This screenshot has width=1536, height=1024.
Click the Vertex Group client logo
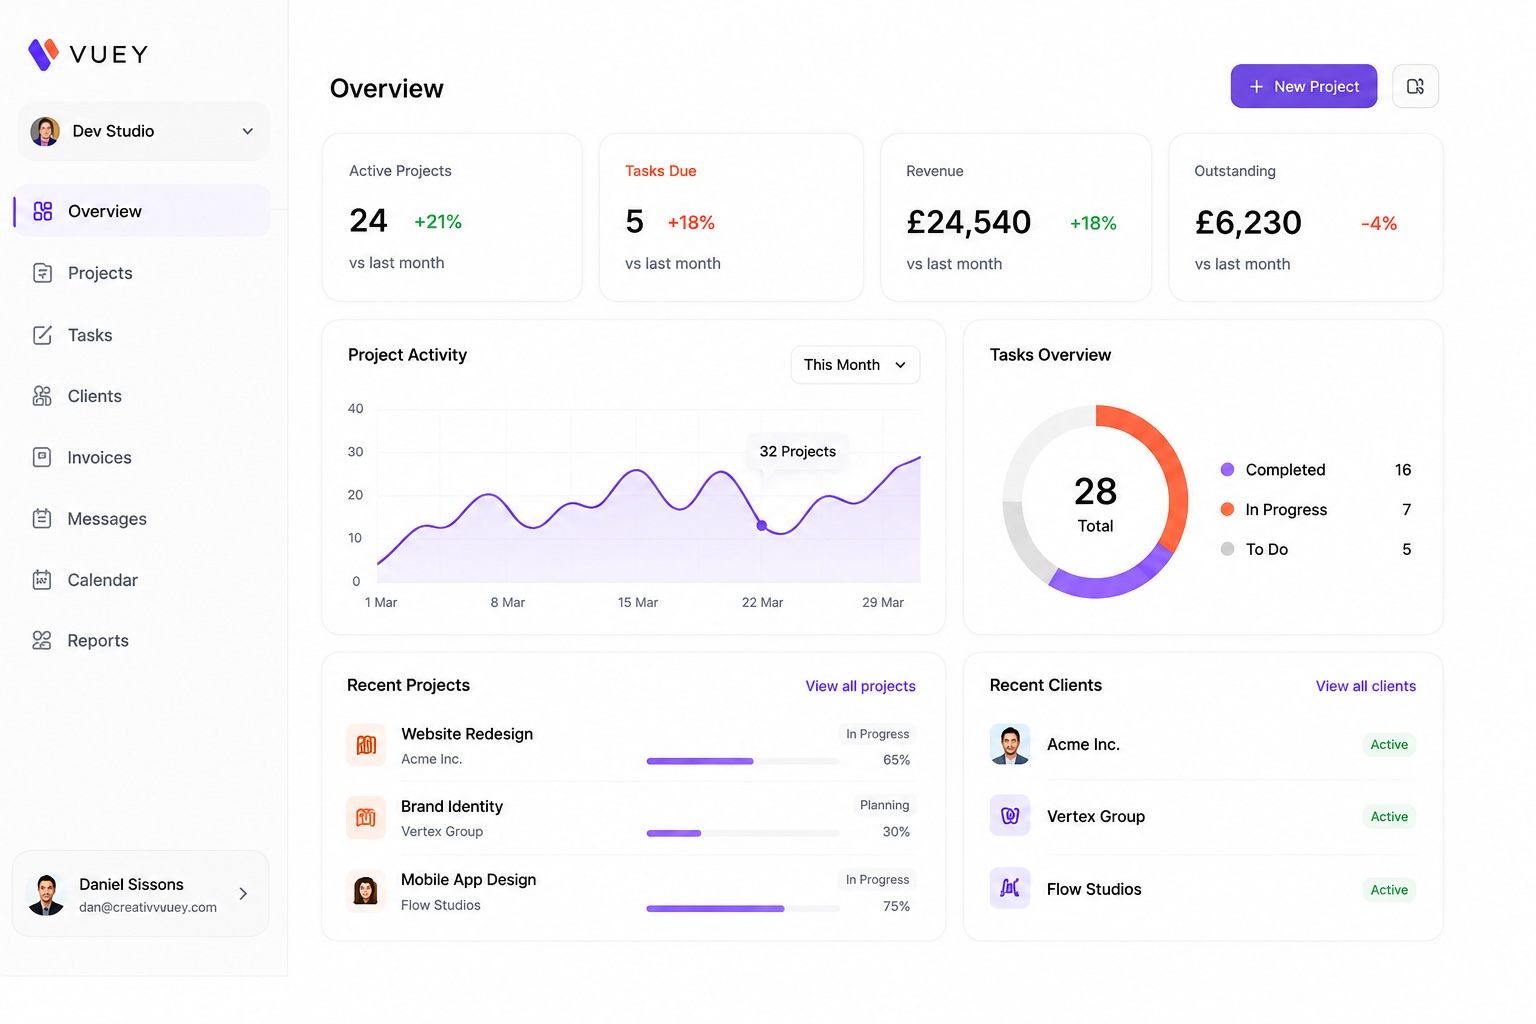pos(1010,816)
